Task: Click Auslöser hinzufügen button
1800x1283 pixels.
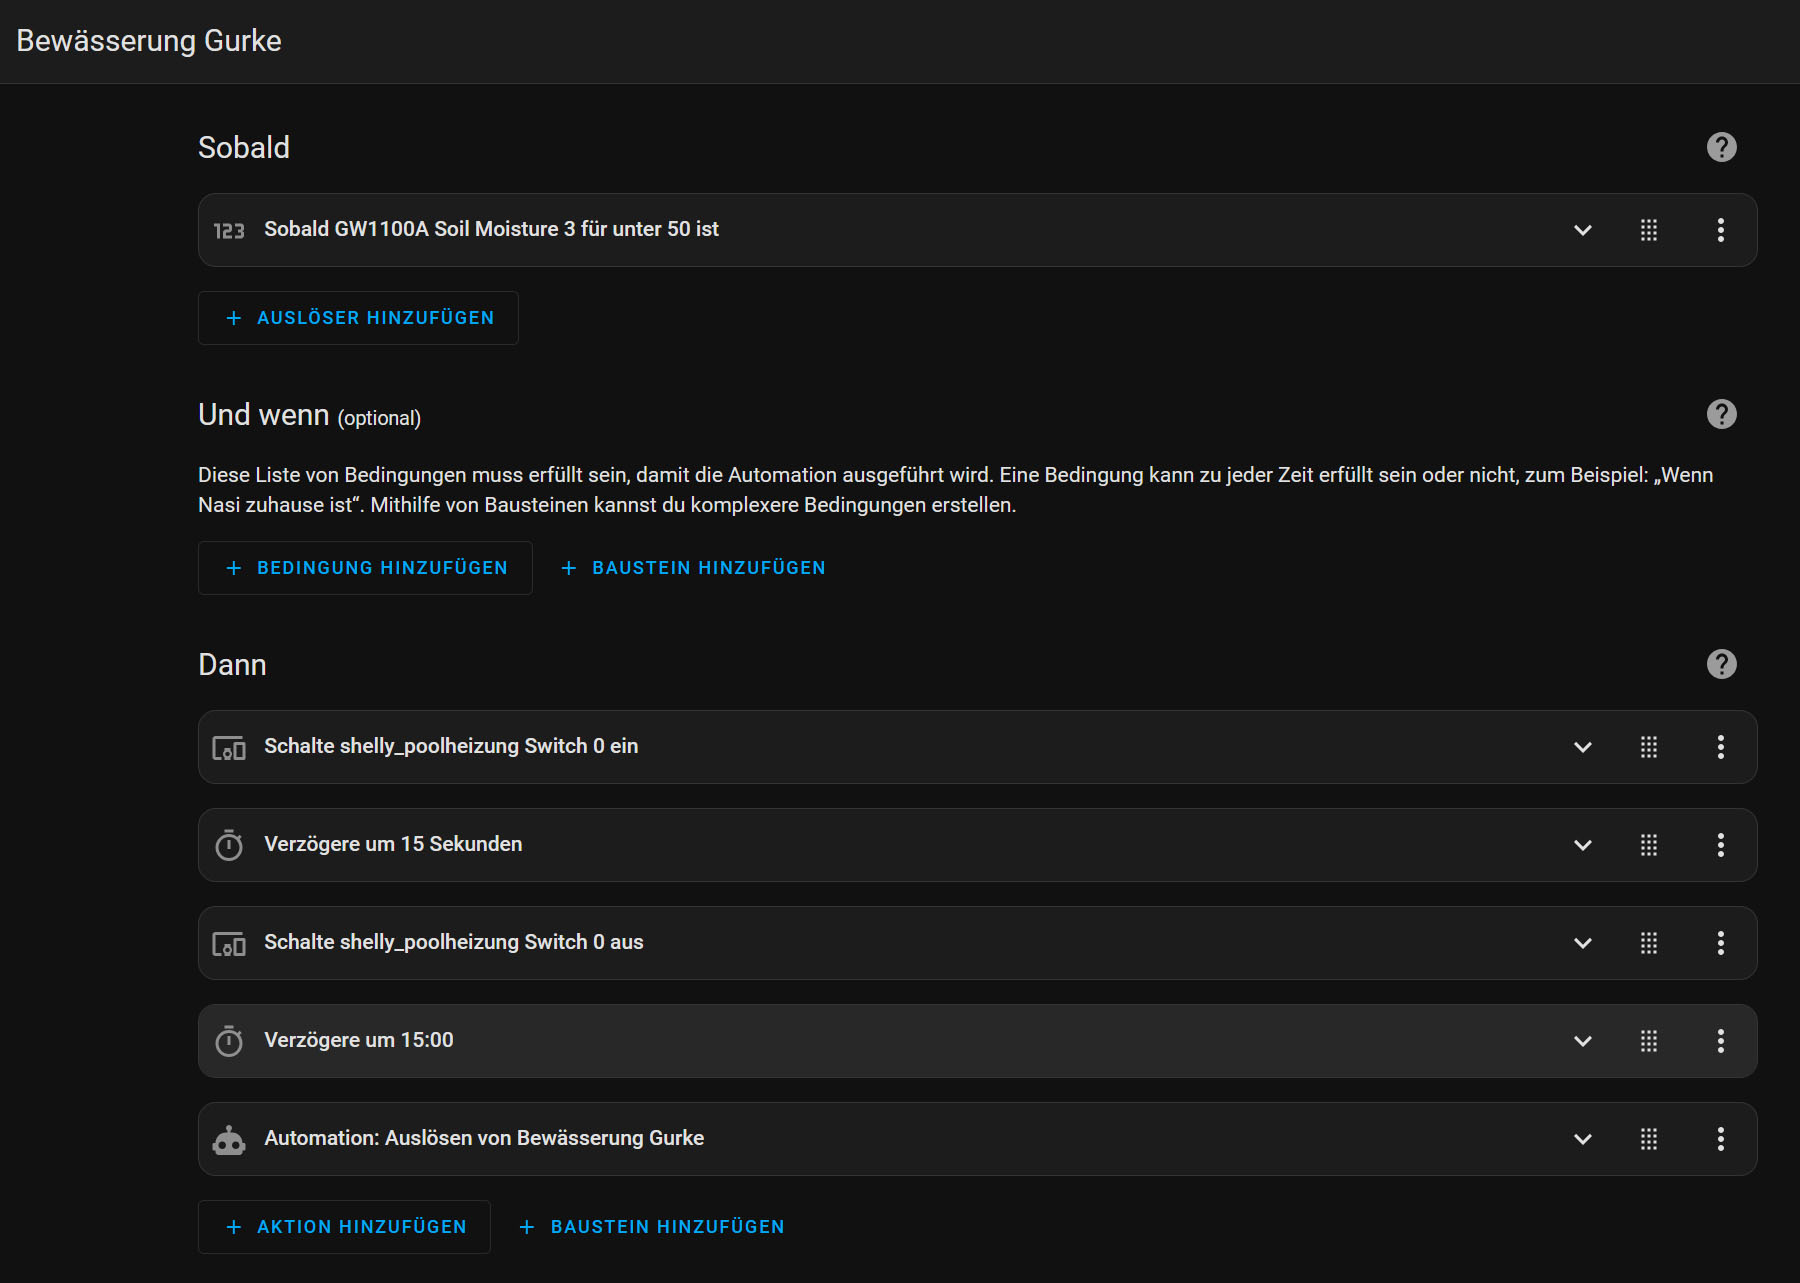Action: 358,318
